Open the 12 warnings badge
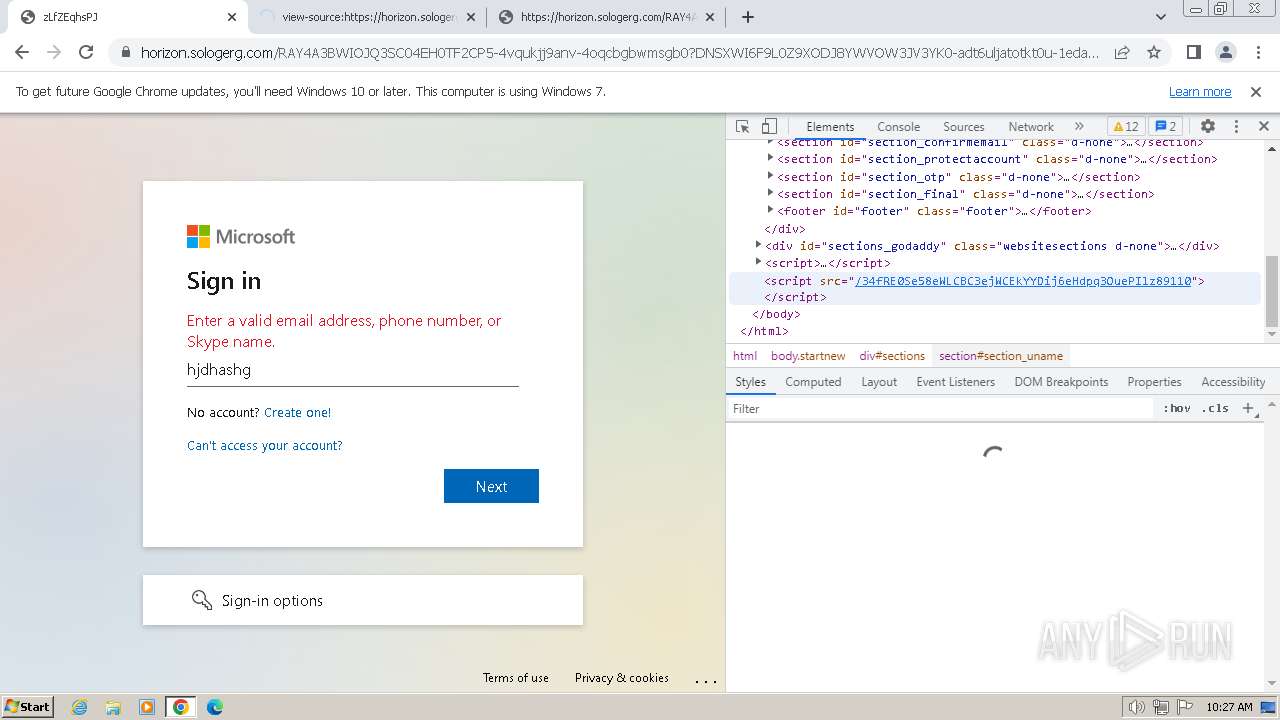1280x720 pixels. pyautogui.click(x=1125, y=127)
